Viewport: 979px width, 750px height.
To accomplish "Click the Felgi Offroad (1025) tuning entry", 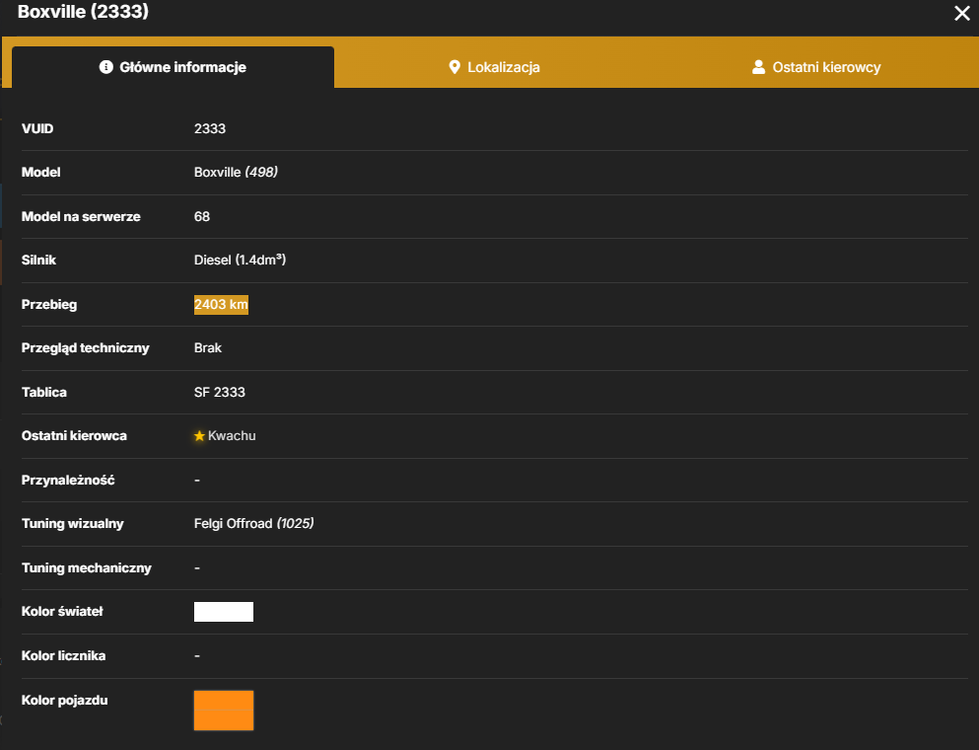I will tap(254, 523).
